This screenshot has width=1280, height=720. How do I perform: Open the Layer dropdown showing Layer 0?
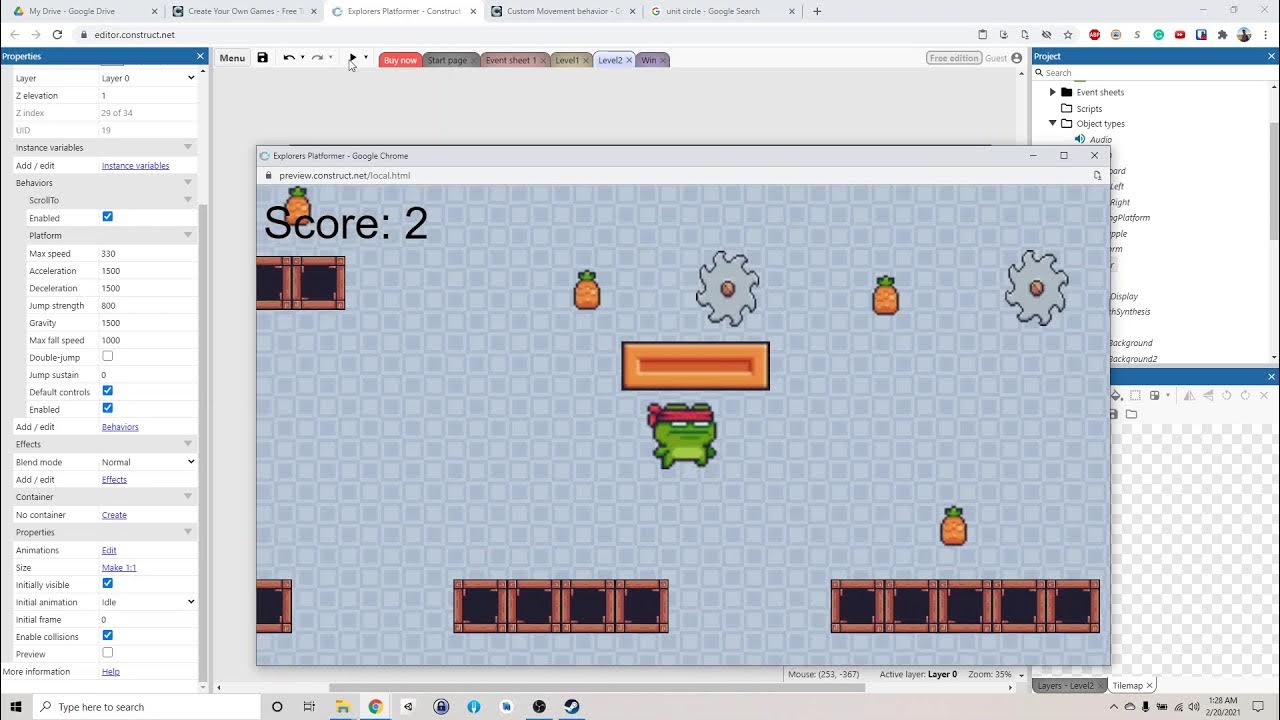point(148,78)
